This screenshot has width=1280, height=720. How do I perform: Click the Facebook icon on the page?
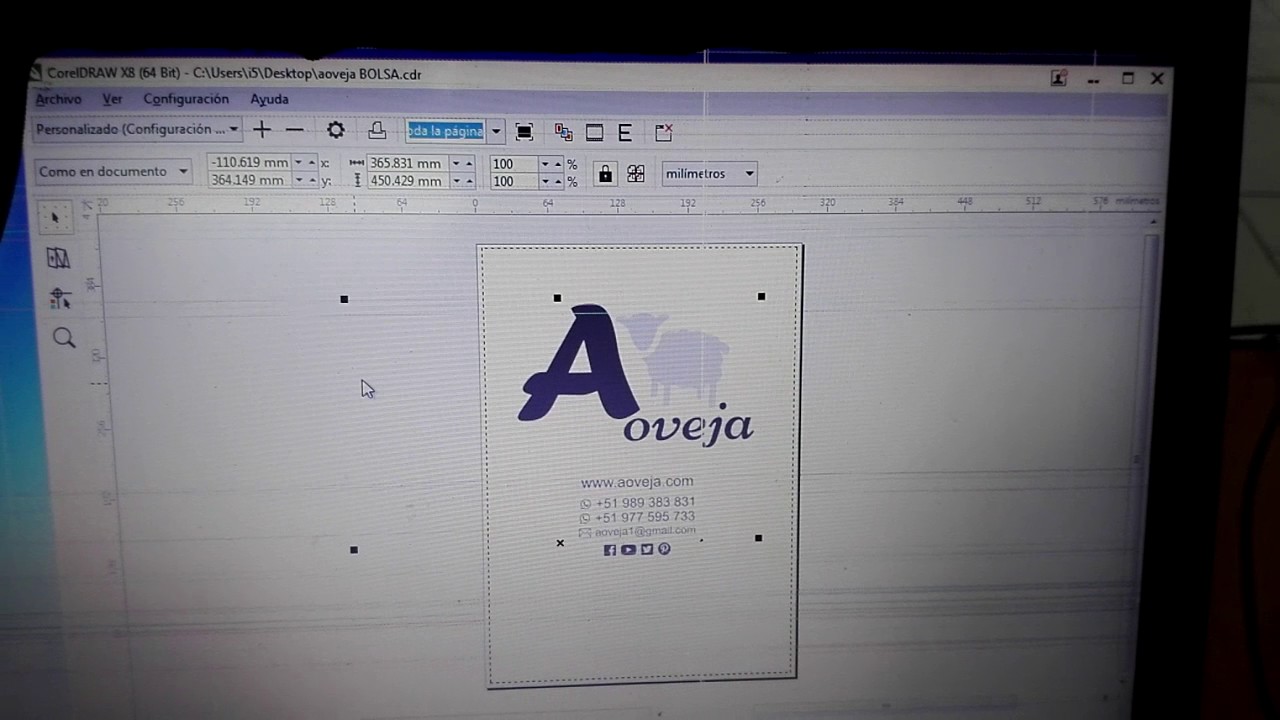(x=610, y=550)
